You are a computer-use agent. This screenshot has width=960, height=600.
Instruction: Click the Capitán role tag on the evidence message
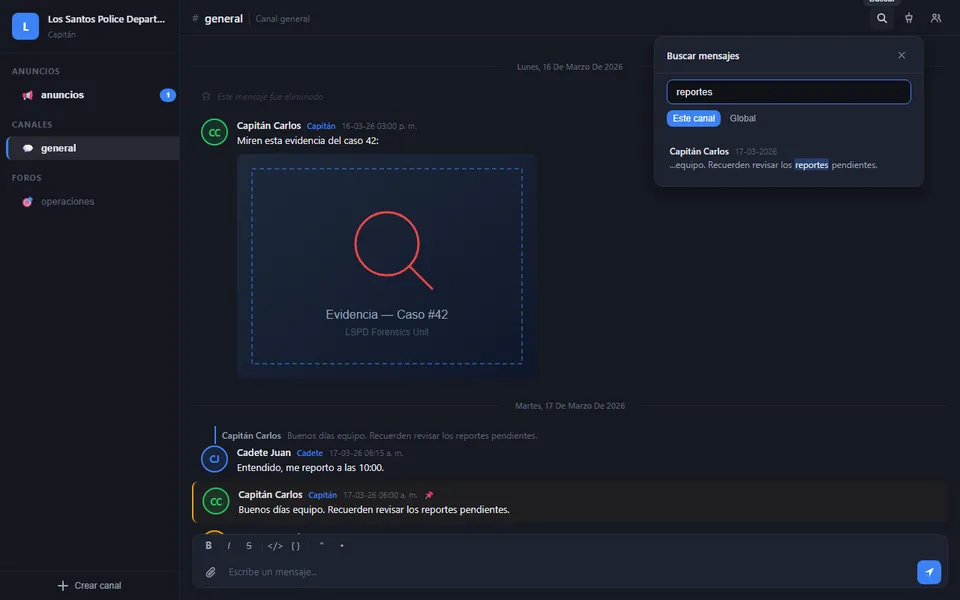(x=321, y=126)
